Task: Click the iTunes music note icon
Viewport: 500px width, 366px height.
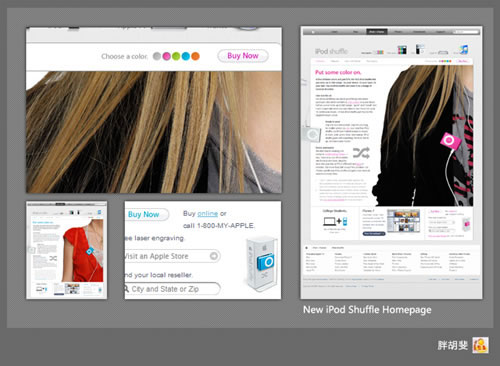Action: (464, 50)
